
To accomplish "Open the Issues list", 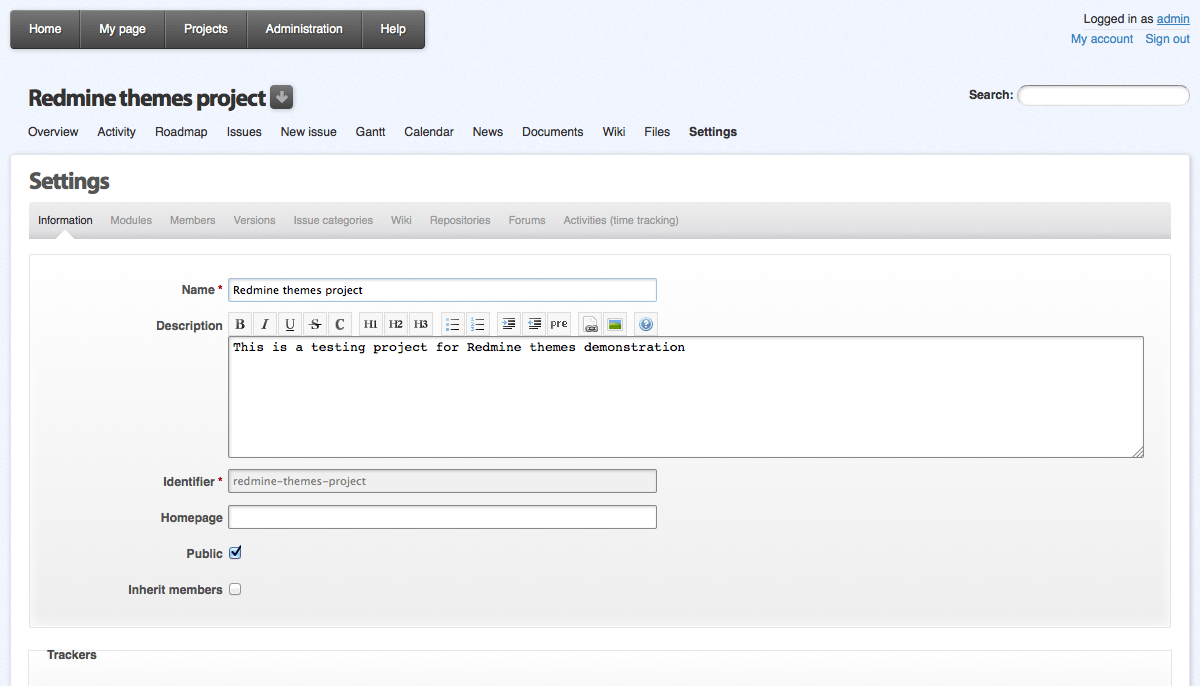I will [244, 132].
